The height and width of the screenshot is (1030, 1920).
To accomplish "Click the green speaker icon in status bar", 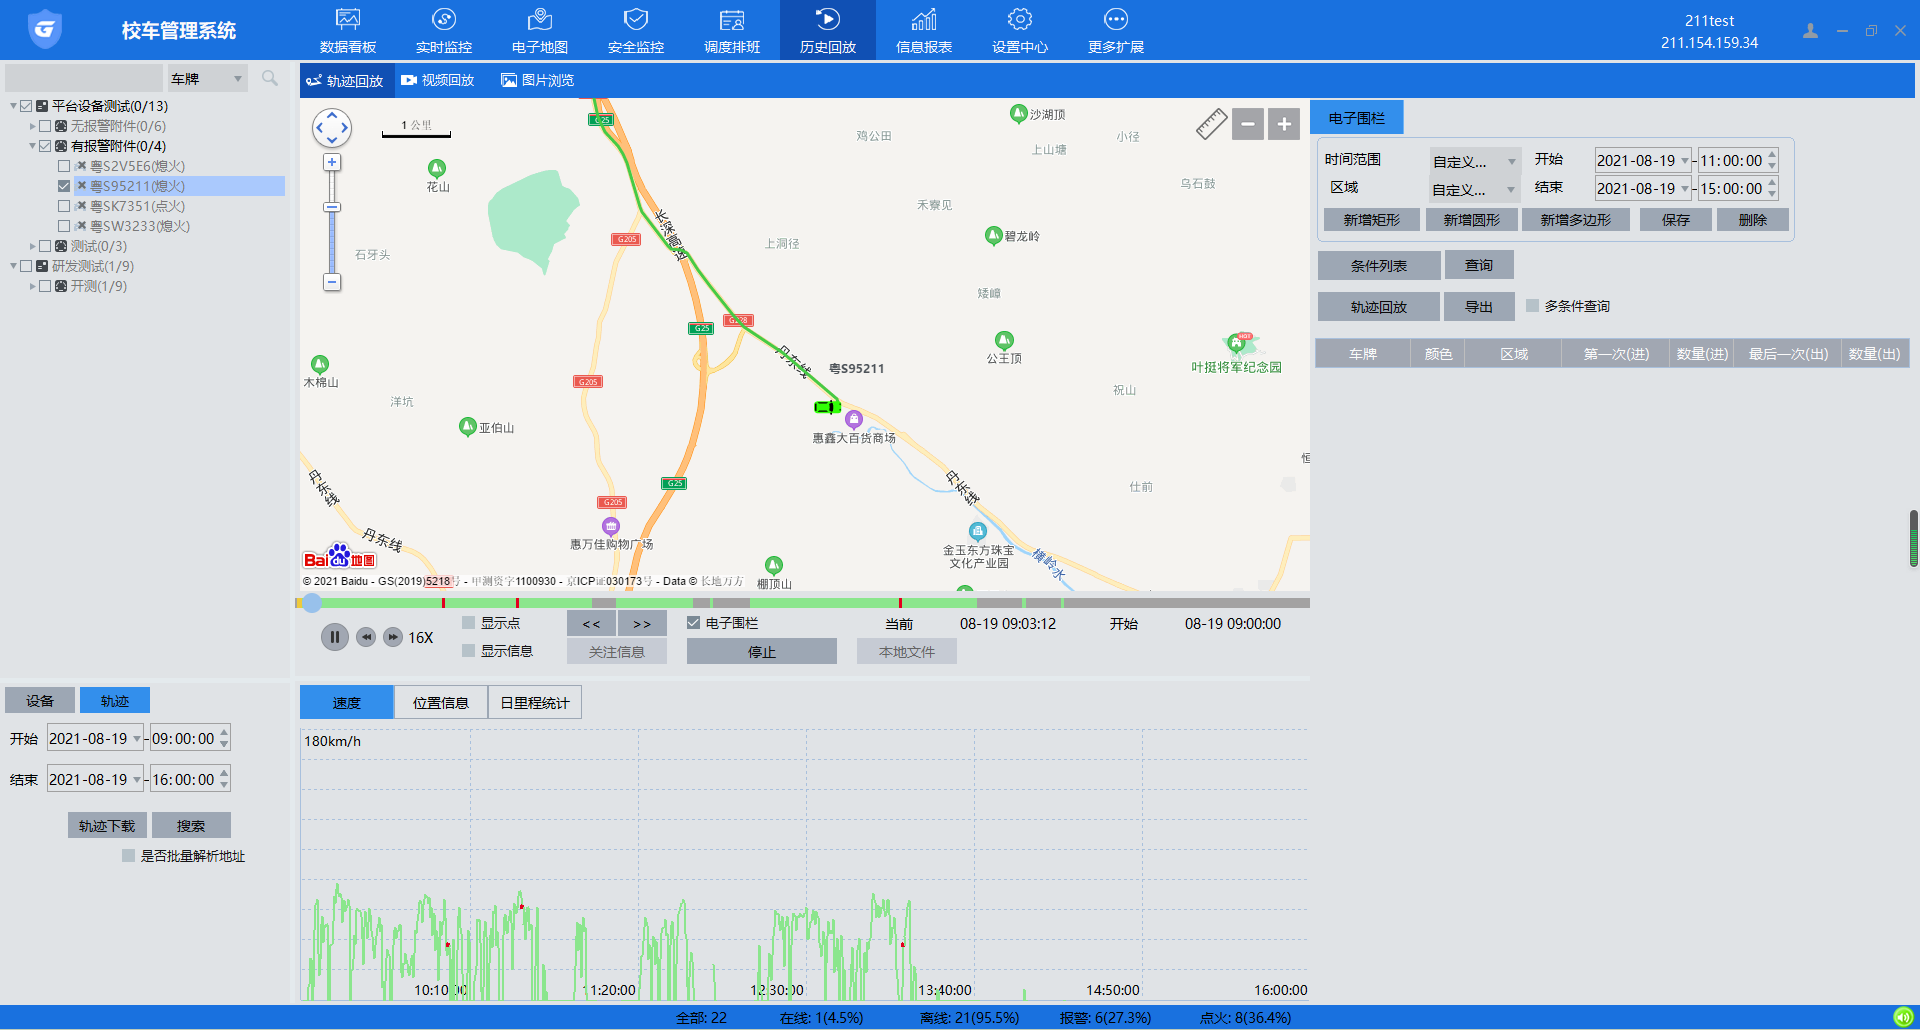I will [x=1903, y=1017].
